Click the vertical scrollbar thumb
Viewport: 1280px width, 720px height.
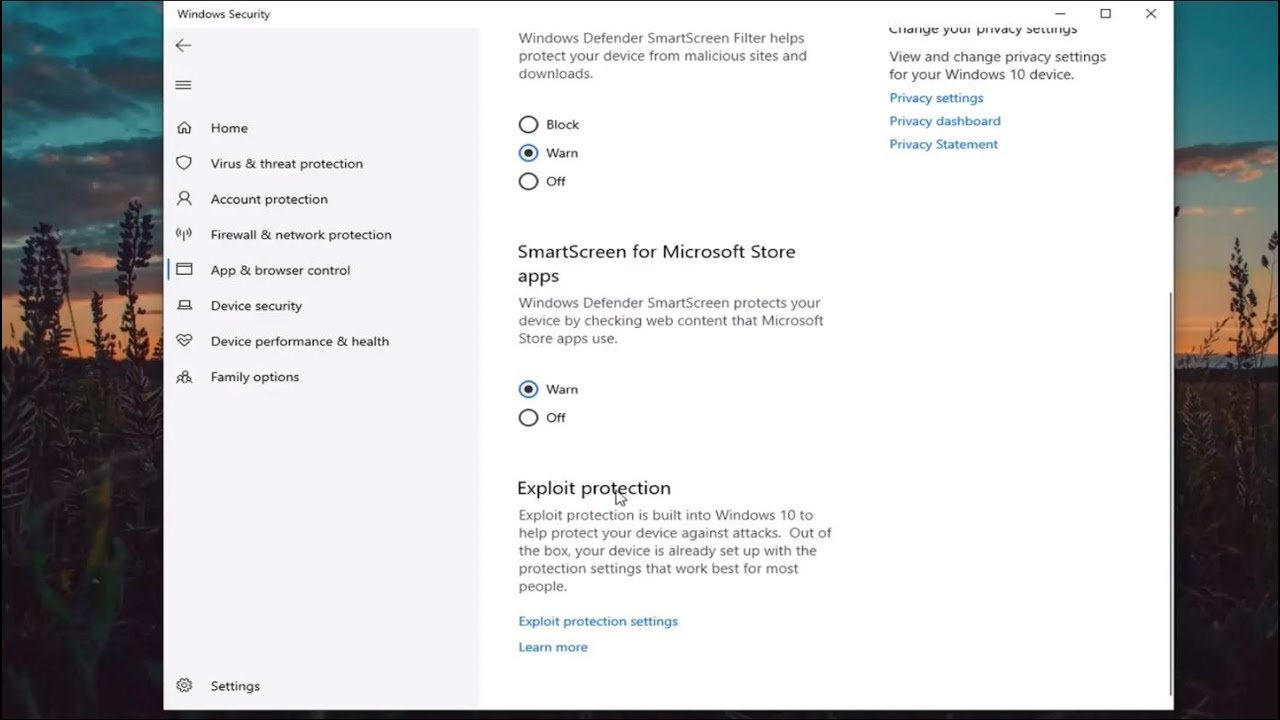[1170, 490]
